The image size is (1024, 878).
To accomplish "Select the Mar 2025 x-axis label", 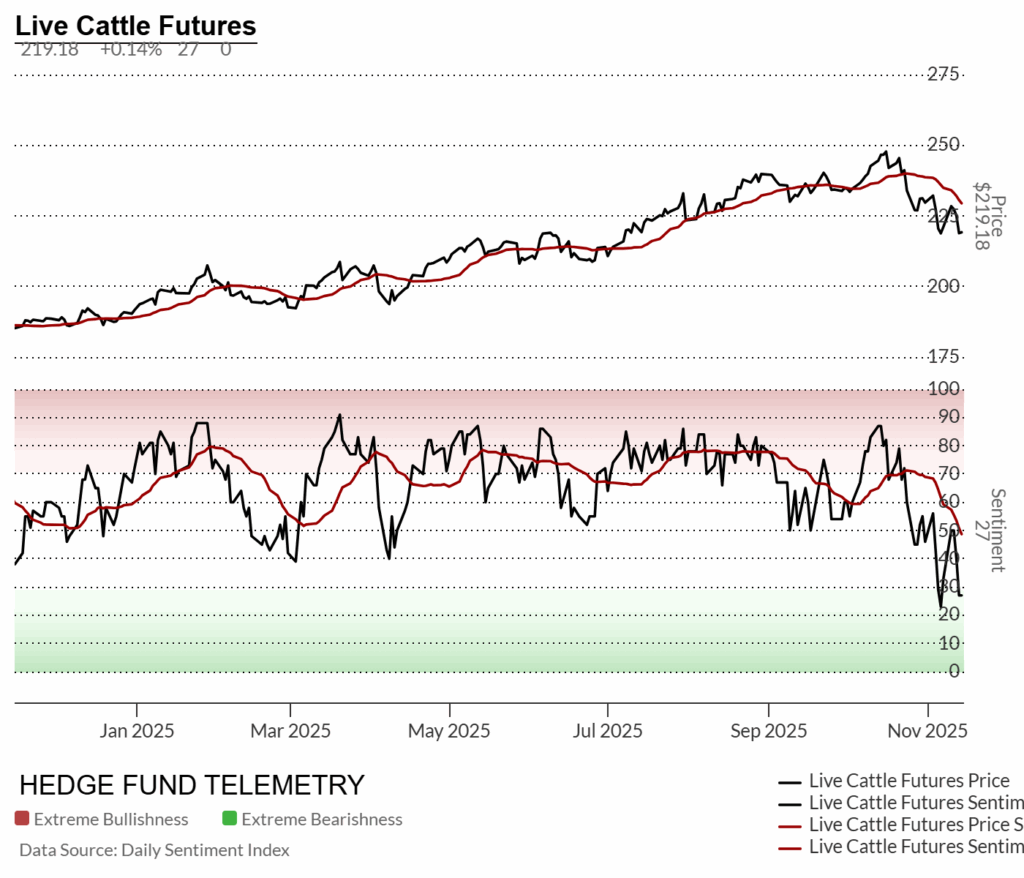I will pyautogui.click(x=291, y=731).
